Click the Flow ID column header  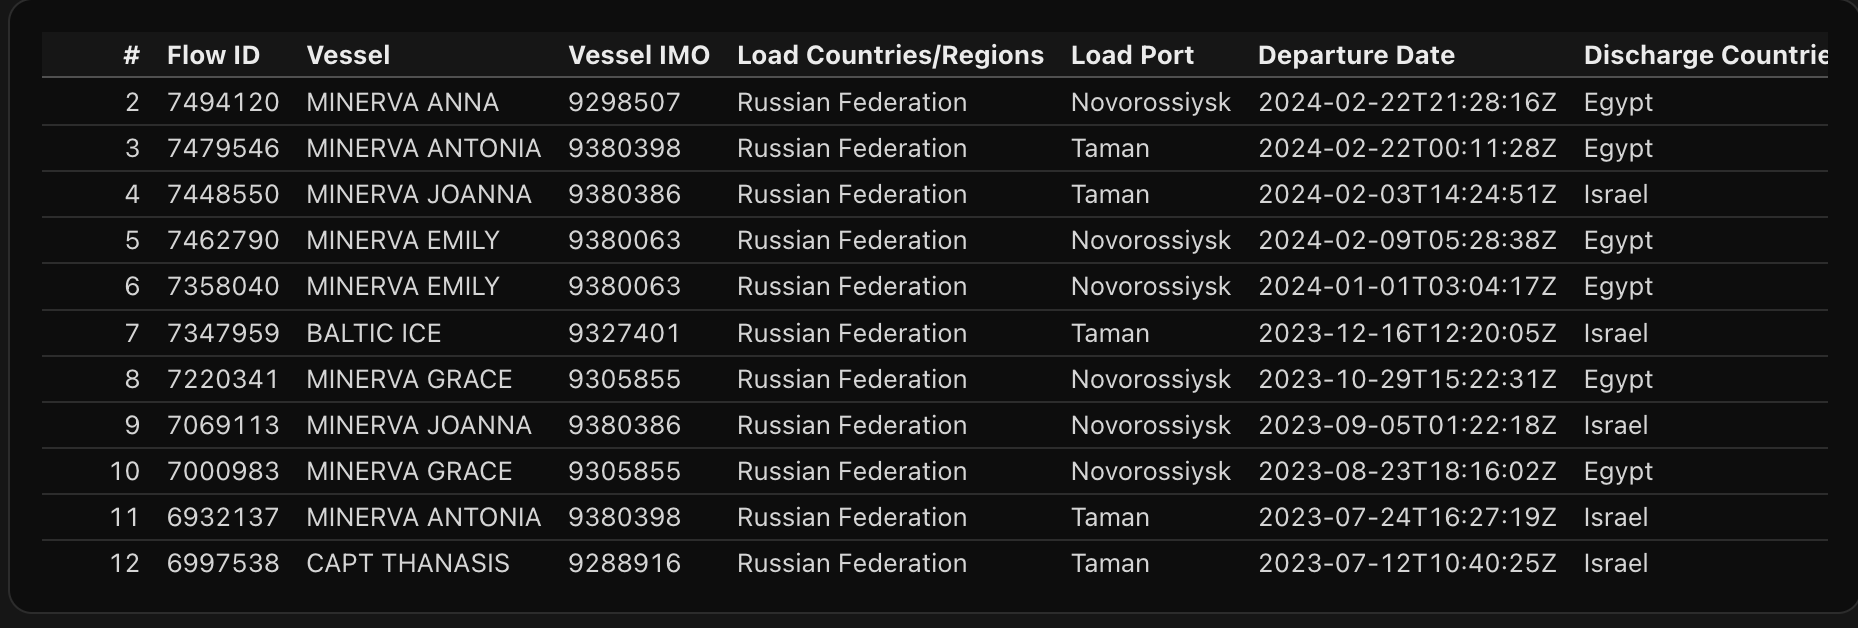pyautogui.click(x=213, y=55)
